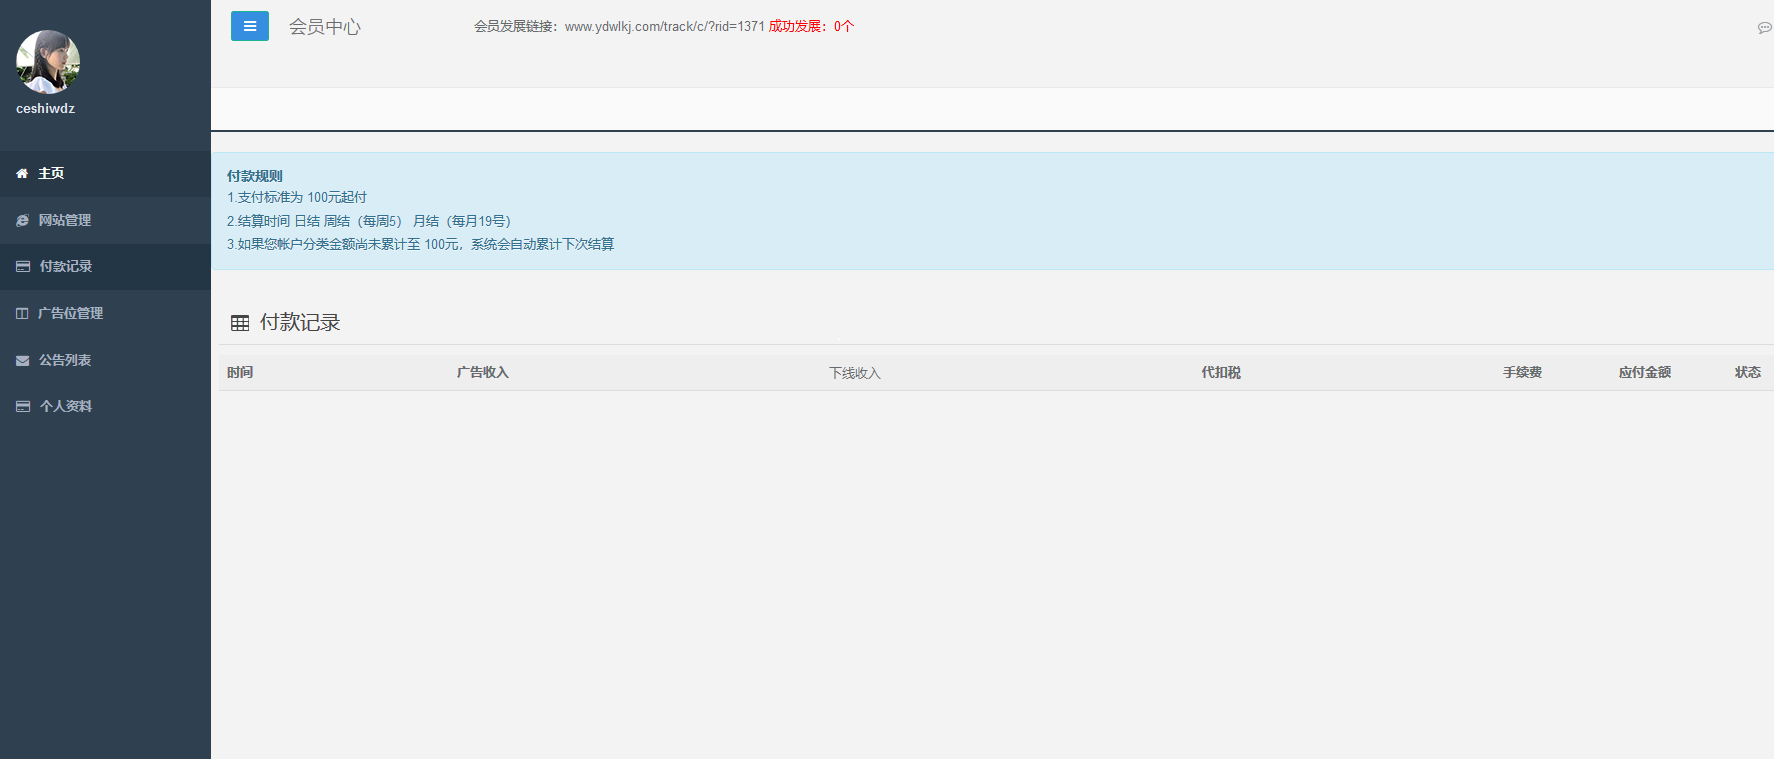Image resolution: width=1774 pixels, height=759 pixels.
Task: Click the 手续费 column header
Action: (x=1521, y=373)
